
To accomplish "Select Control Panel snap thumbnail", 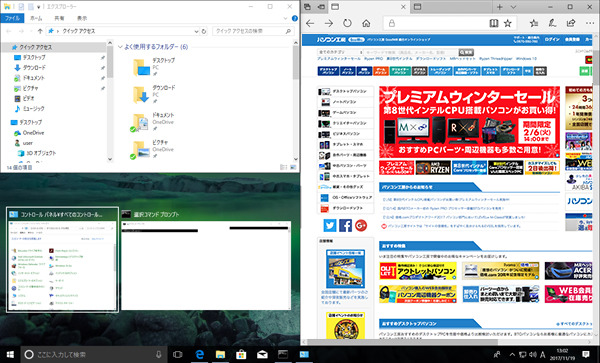I will 62,260.
